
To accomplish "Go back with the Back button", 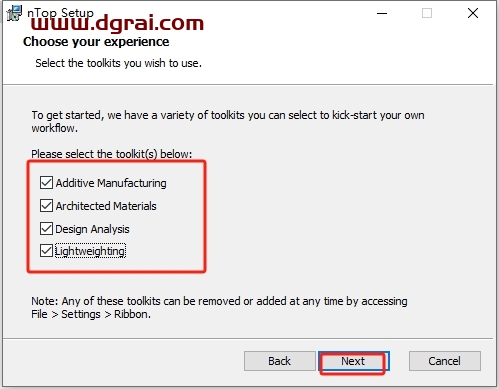I will tap(280, 361).
